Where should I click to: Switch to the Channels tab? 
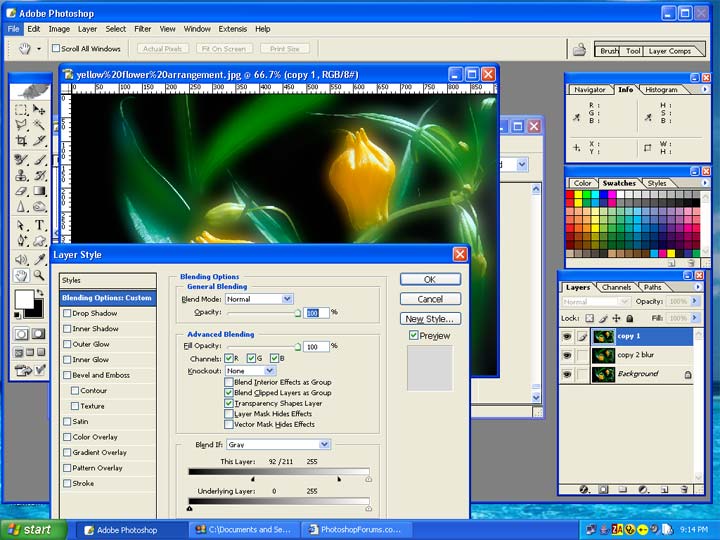(x=615, y=287)
